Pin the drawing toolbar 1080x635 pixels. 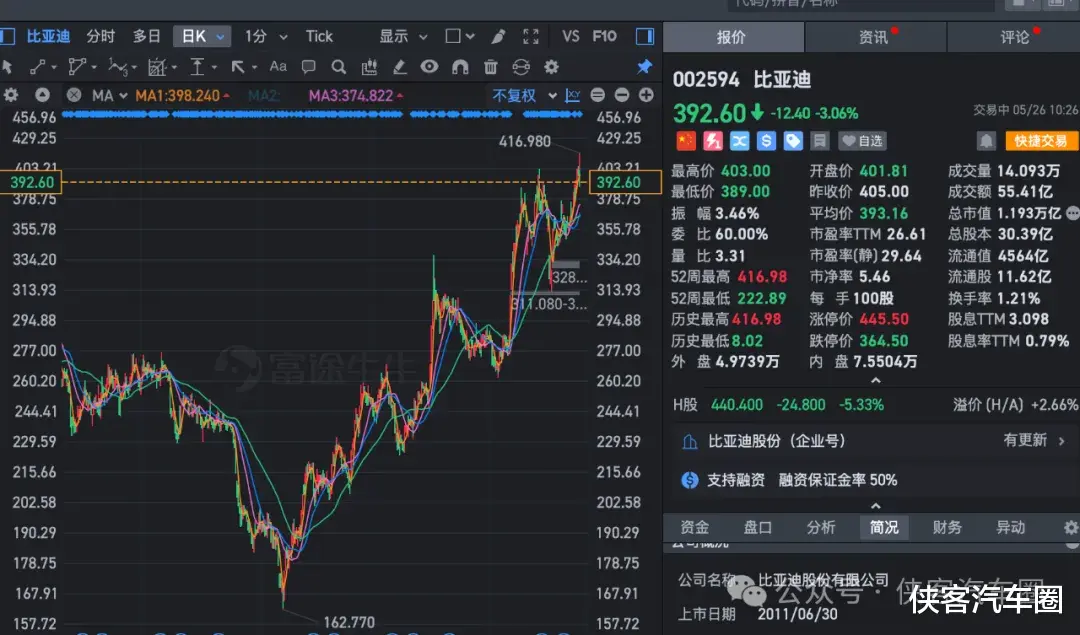644,66
